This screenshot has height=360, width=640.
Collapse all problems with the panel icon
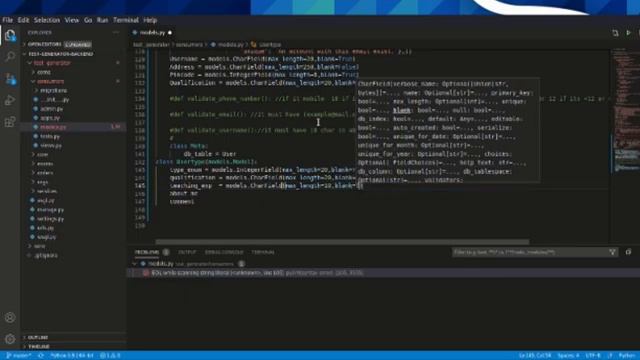[628, 252]
